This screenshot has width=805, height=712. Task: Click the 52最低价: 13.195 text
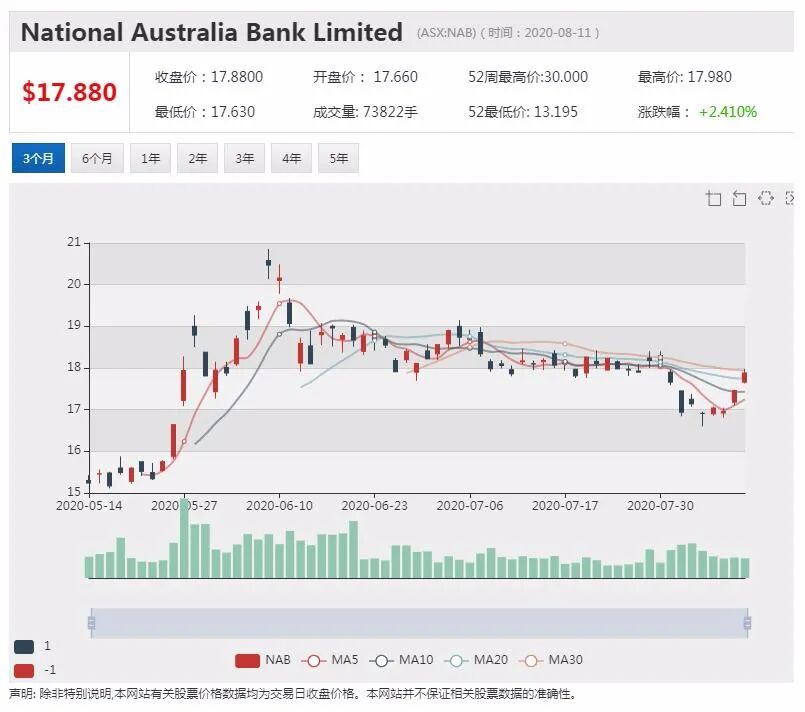pyautogui.click(x=523, y=112)
